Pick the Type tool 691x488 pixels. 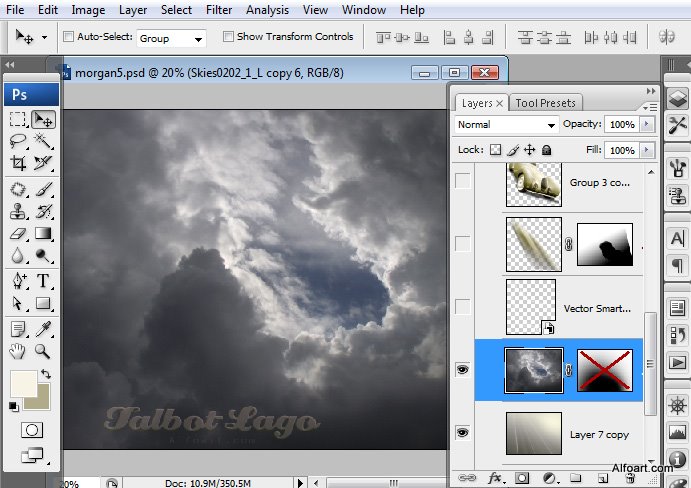[x=44, y=281]
